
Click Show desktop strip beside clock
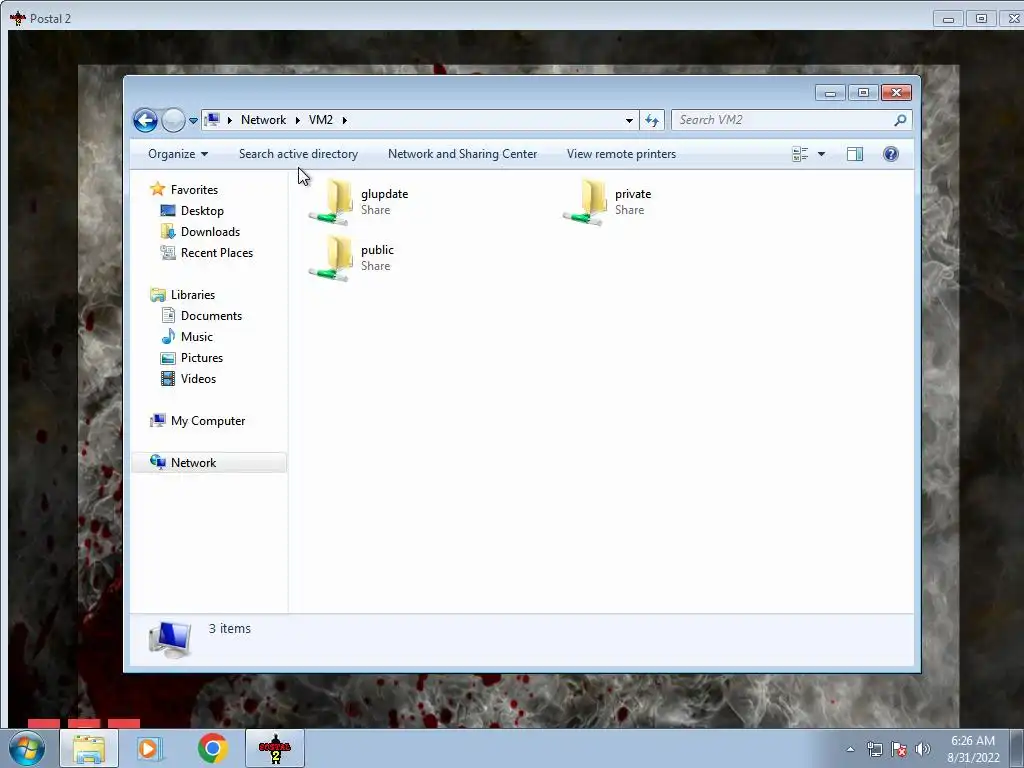(x=1016, y=749)
